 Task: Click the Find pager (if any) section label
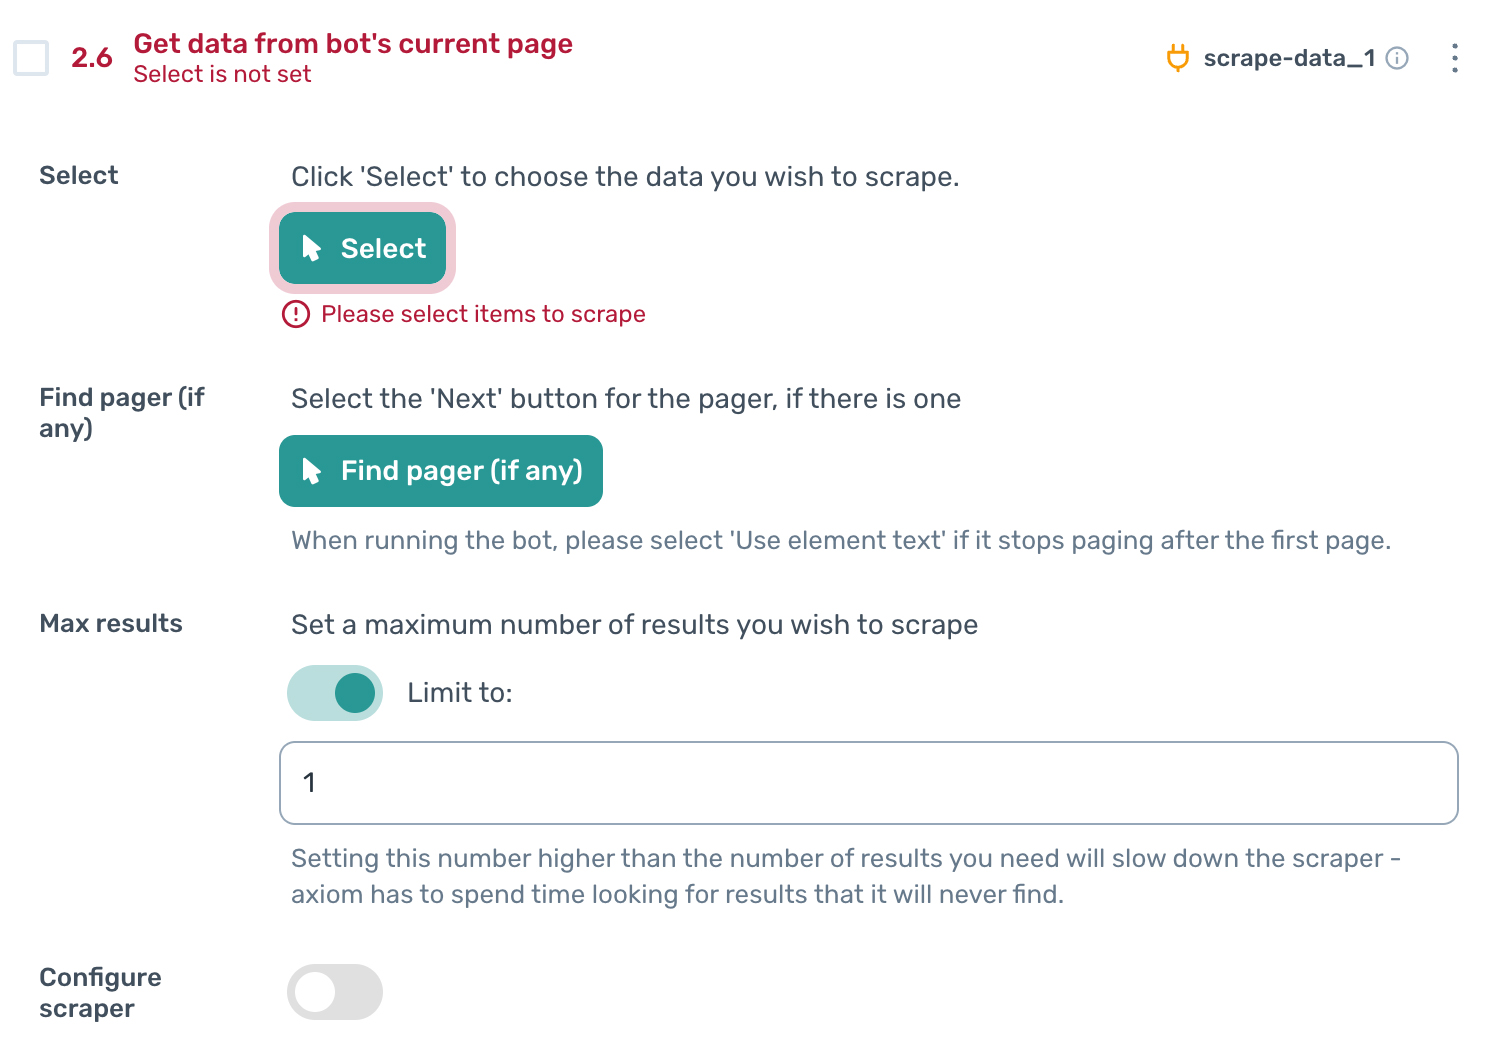tap(120, 412)
